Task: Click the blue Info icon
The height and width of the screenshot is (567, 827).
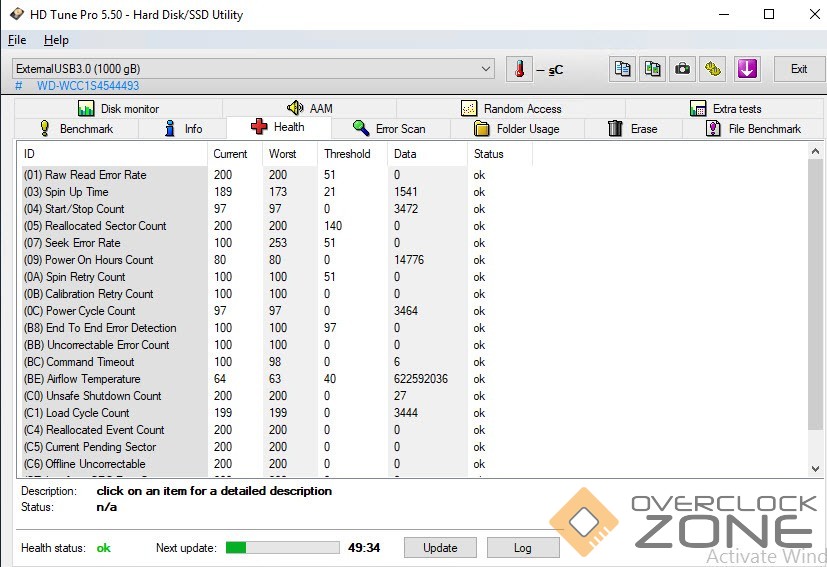Action: coord(170,129)
